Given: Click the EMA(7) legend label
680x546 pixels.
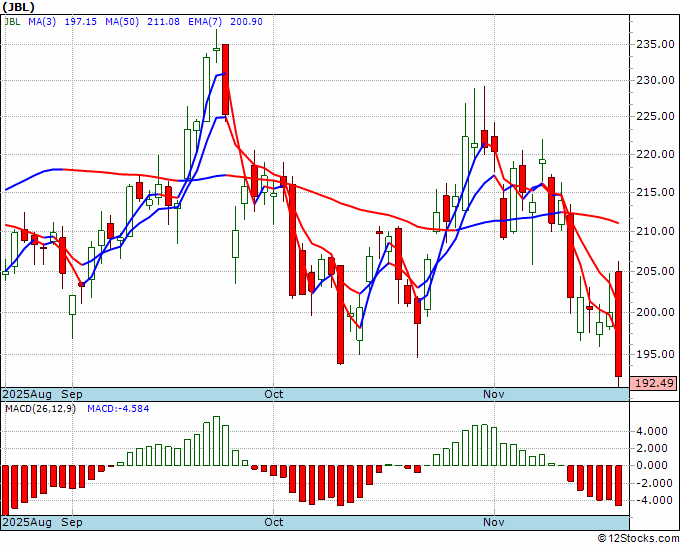Looking at the screenshot, I should click(x=205, y=21).
